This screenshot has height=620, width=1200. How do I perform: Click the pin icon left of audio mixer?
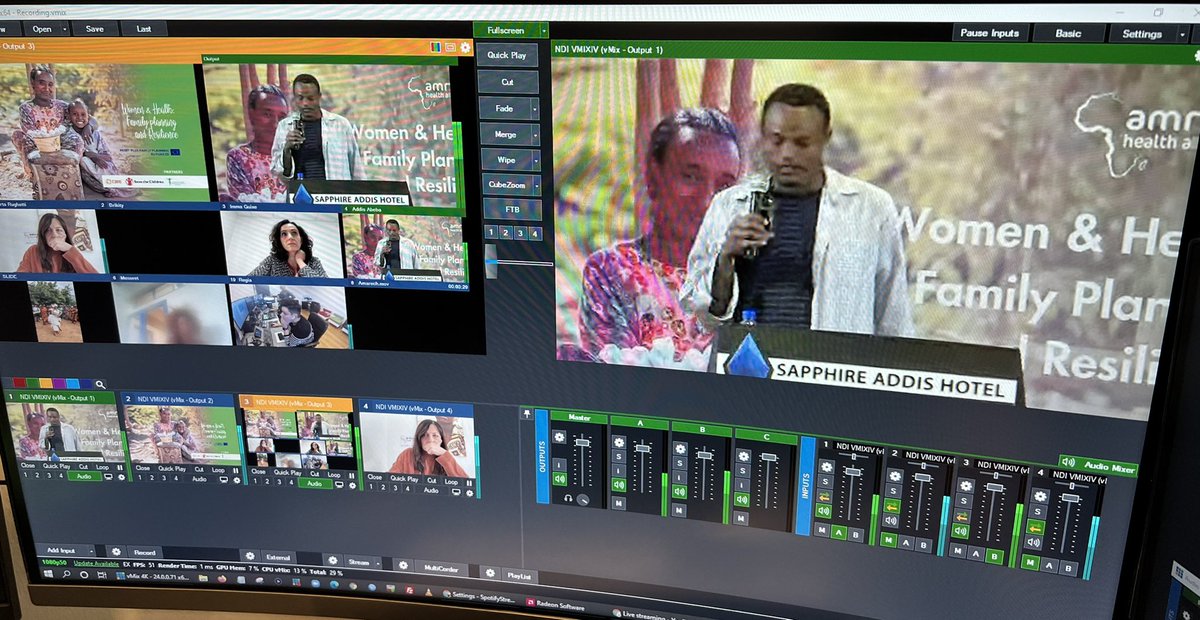527,413
